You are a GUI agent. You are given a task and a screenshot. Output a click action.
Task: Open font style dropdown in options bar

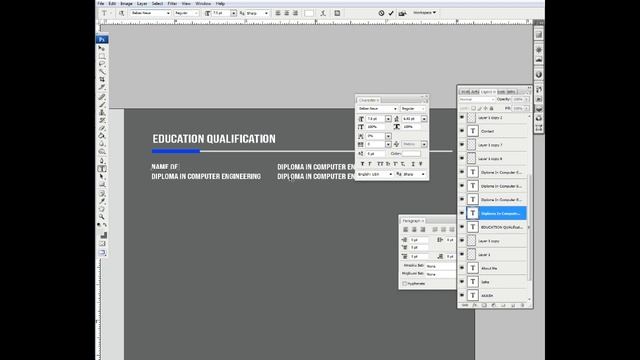196,13
